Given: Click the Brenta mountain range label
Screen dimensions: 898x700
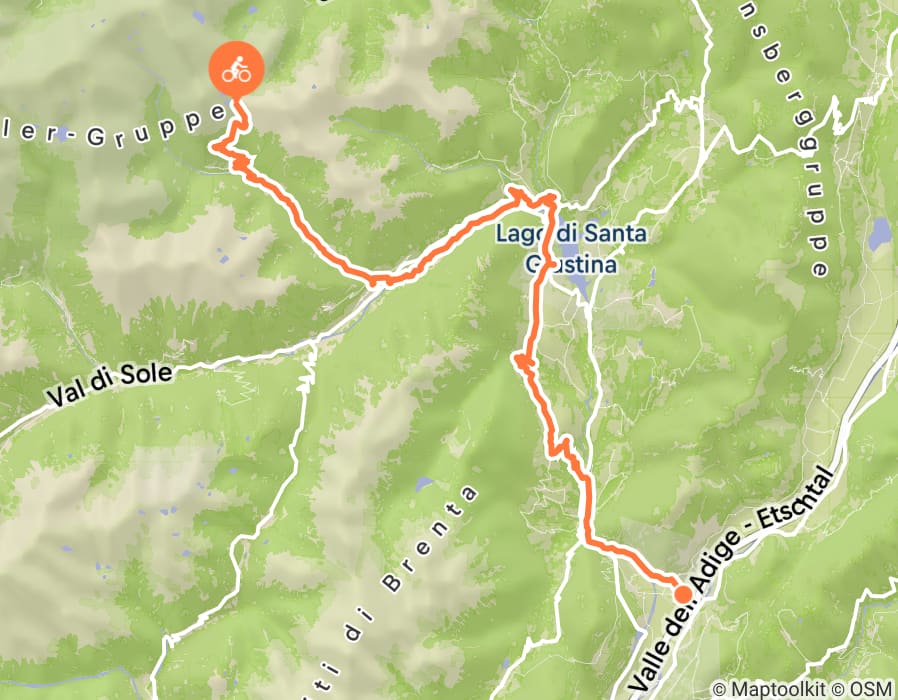Looking at the screenshot, I should 432,536.
